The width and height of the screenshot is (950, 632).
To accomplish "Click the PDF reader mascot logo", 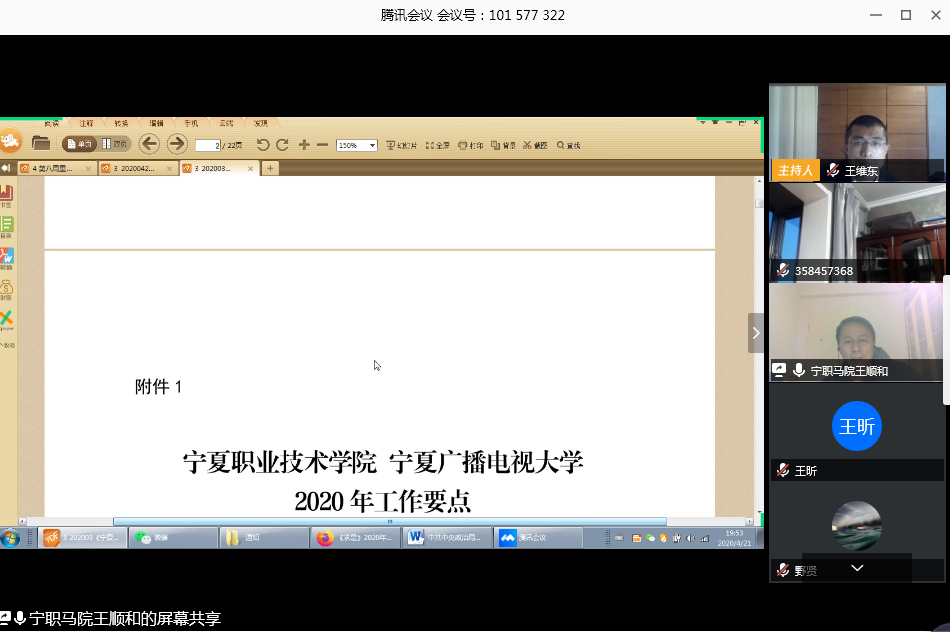I will pyautogui.click(x=10, y=141).
